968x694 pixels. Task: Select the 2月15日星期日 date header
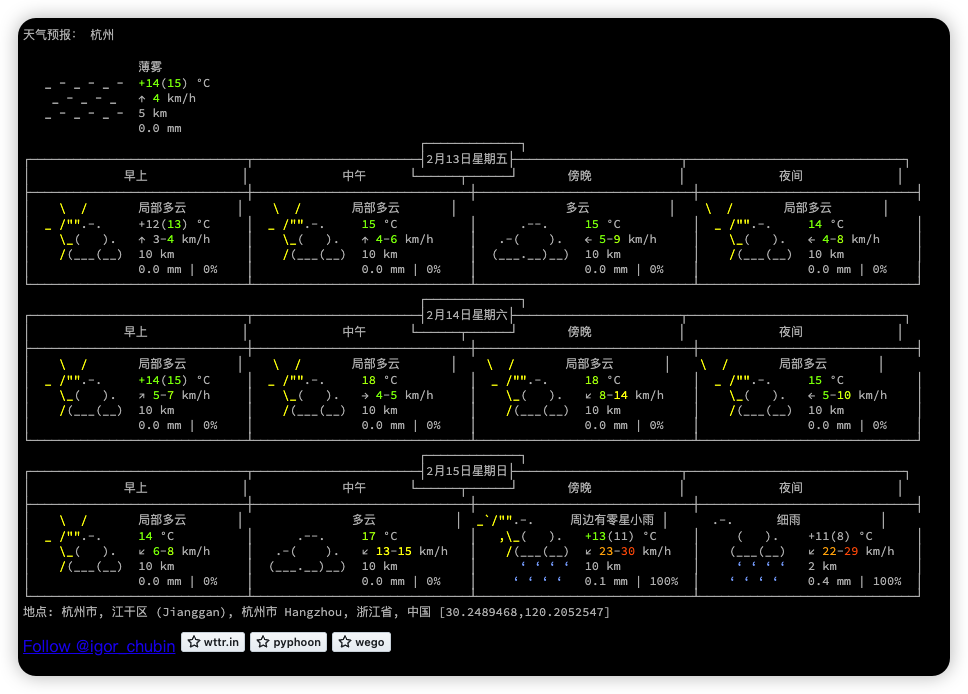click(466, 469)
